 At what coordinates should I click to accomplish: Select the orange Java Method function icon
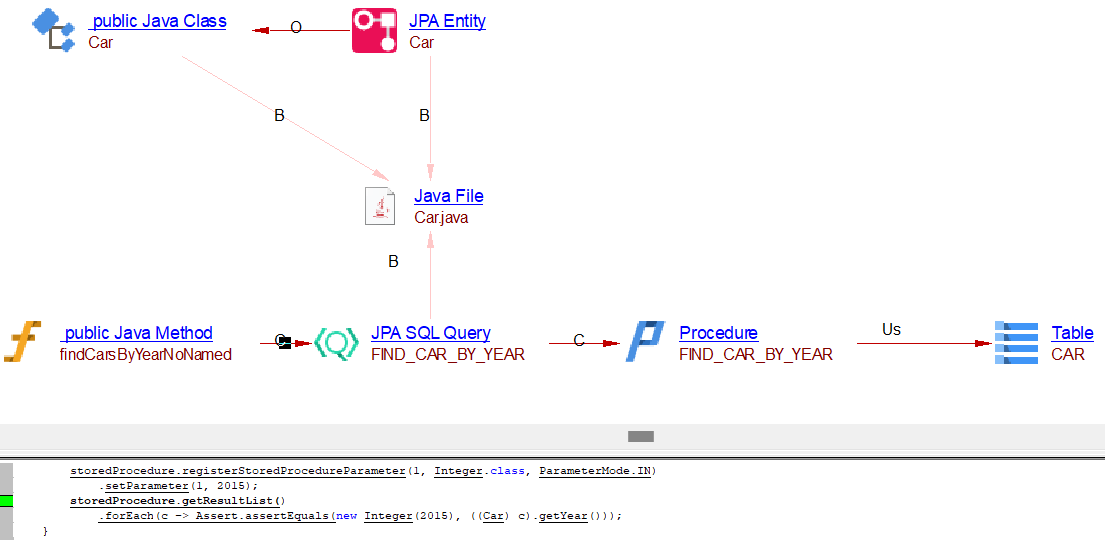tap(23, 342)
